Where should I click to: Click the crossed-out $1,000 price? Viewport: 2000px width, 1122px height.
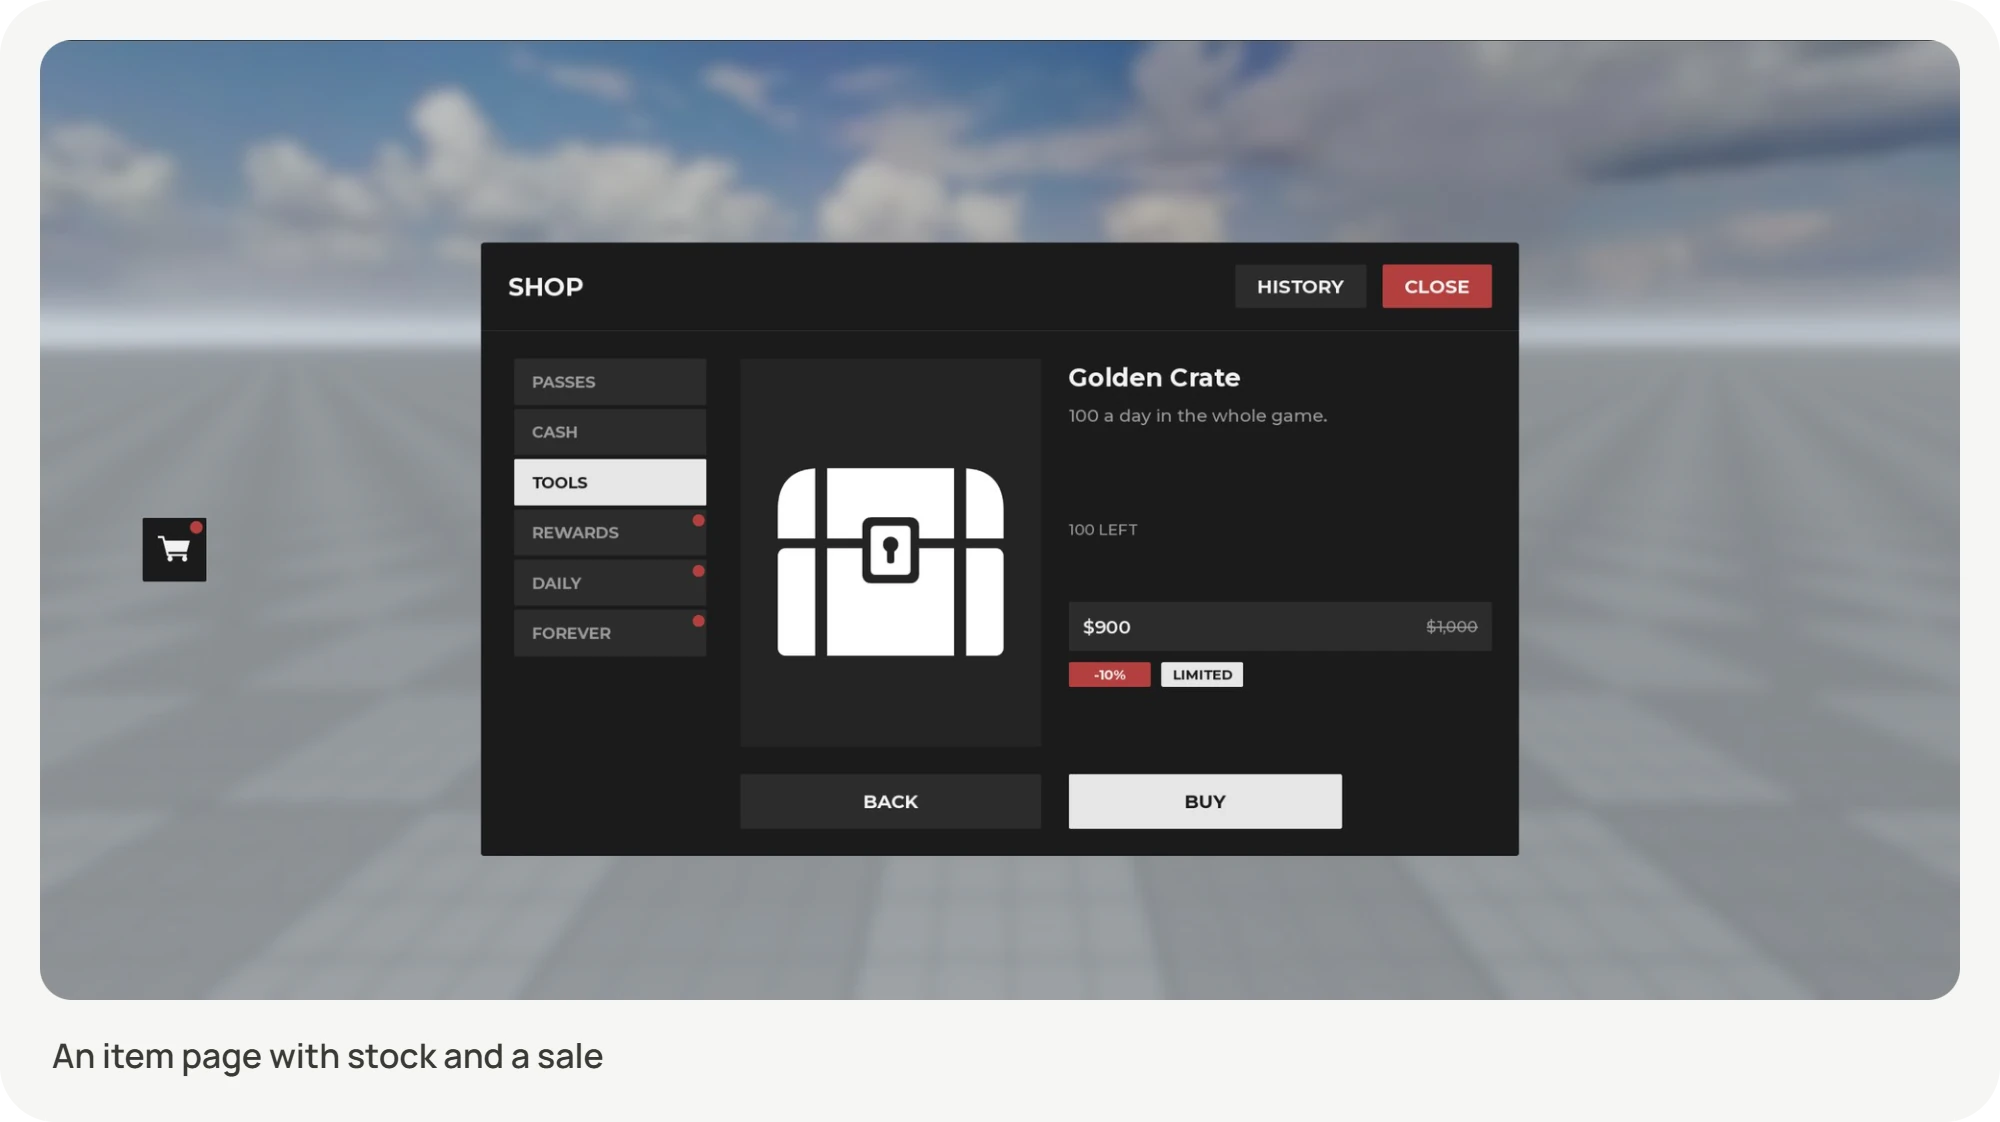(1451, 627)
